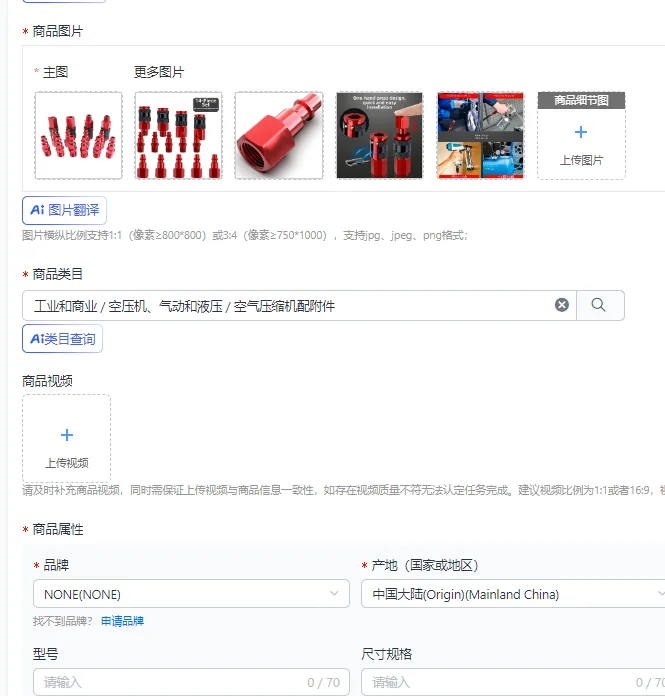Open AI 图片翻译 image translation
The height and width of the screenshot is (696, 665).
(x=64, y=210)
